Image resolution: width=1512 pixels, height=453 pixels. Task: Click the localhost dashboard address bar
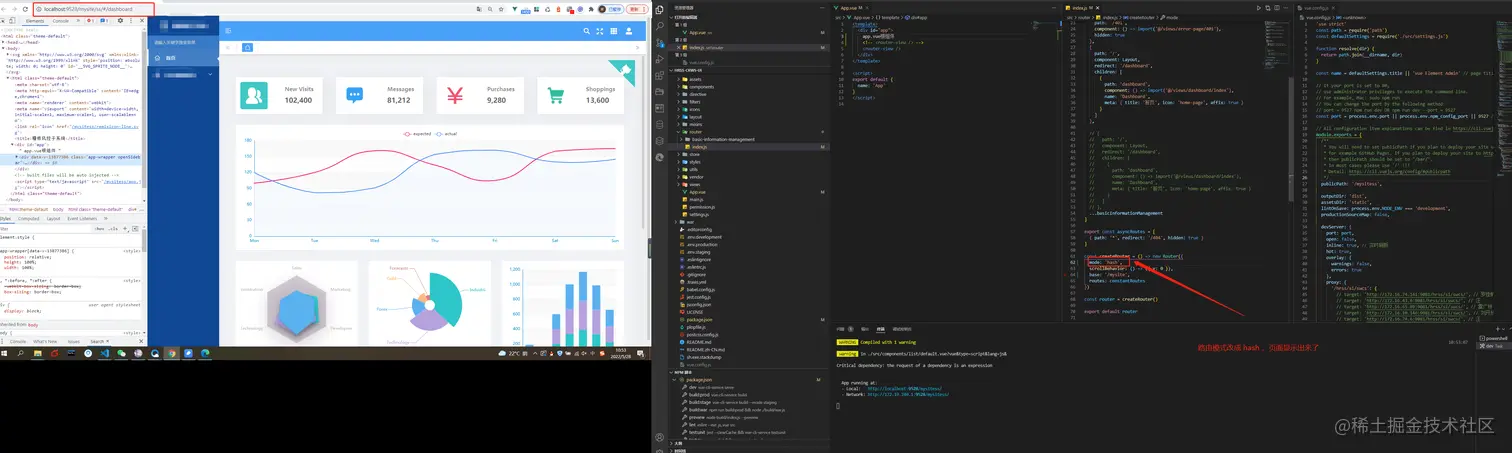coord(94,9)
